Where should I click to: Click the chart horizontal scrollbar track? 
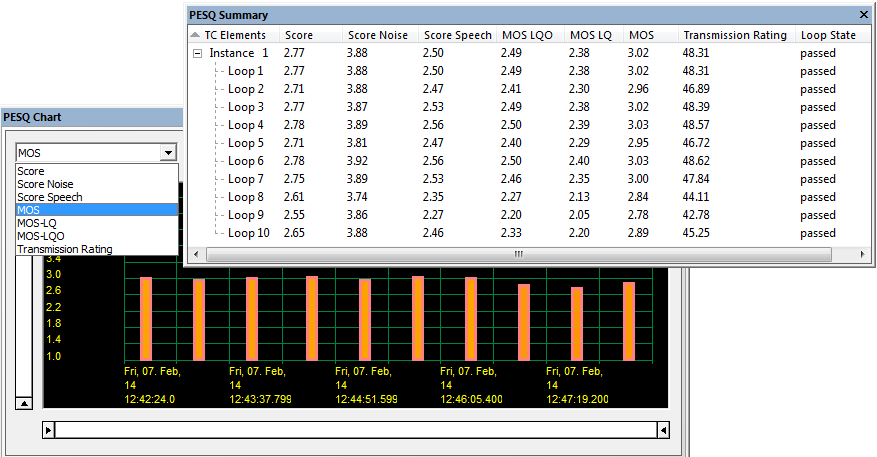click(x=356, y=430)
